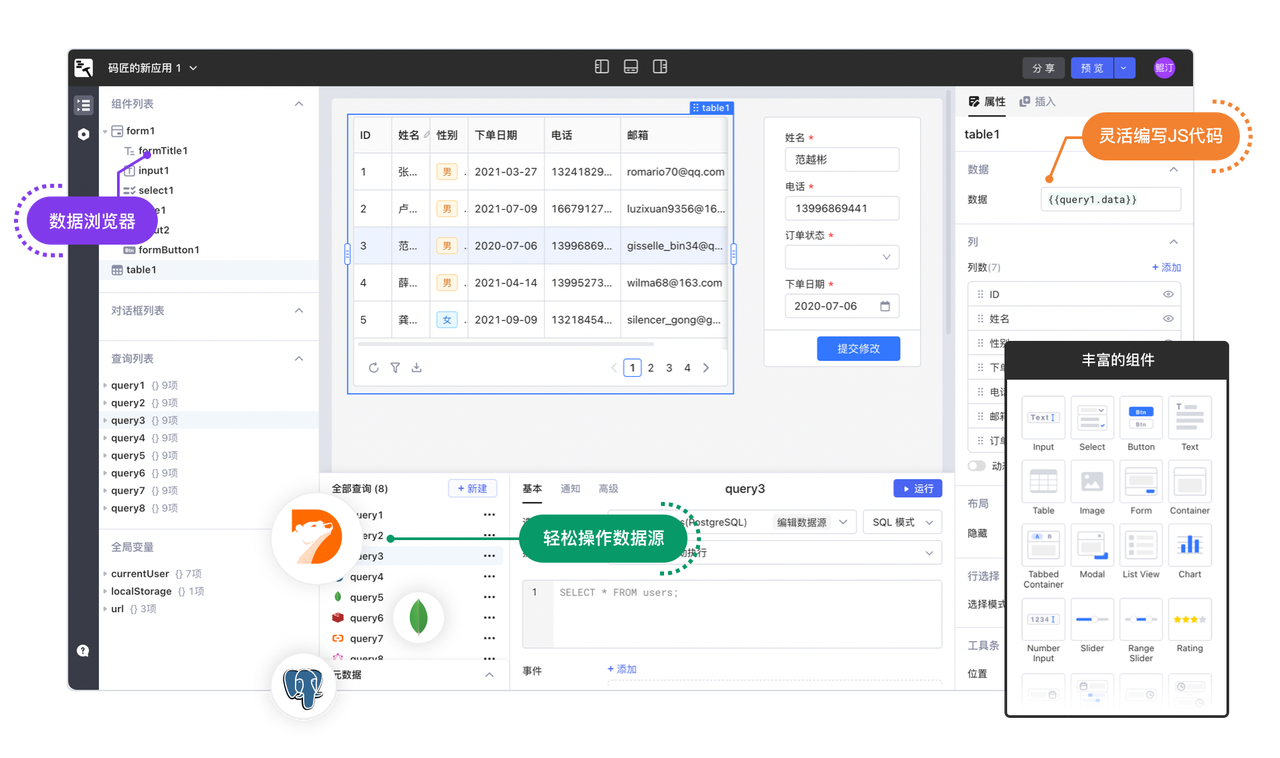Image resolution: width=1280 pixels, height=758 pixels.
Task: Click + 新建 to create a query
Action: [x=472, y=489]
